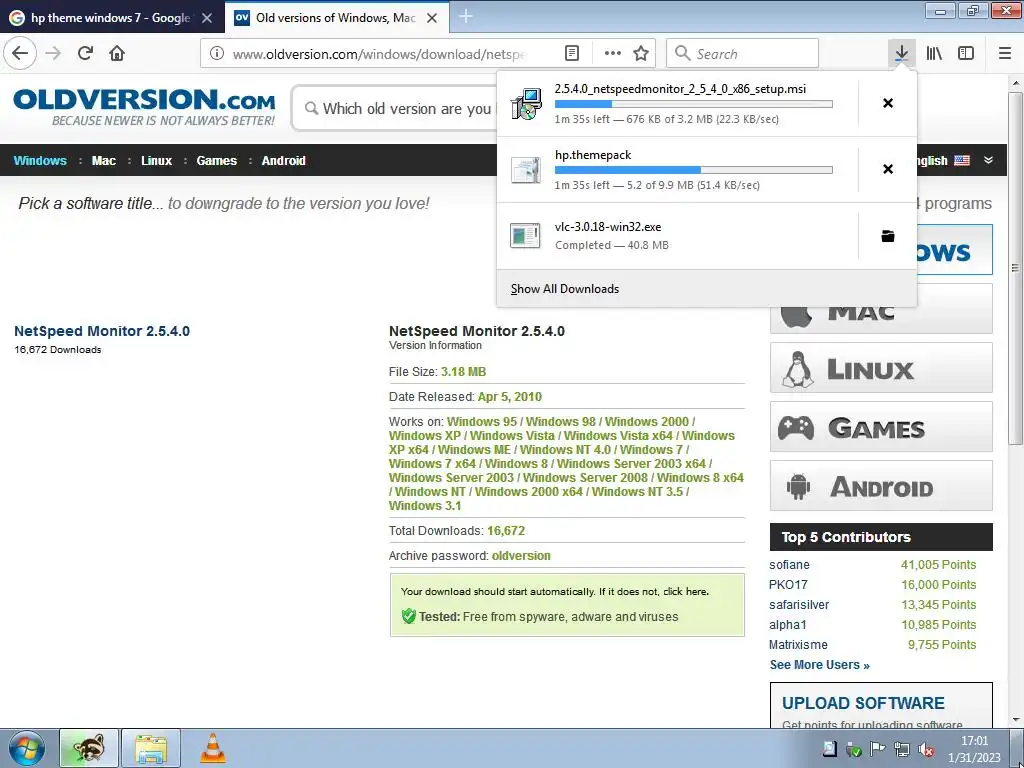1024x768 pixels.
Task: Click UPLOAD SOFTWARE heading
Action: (x=863, y=703)
